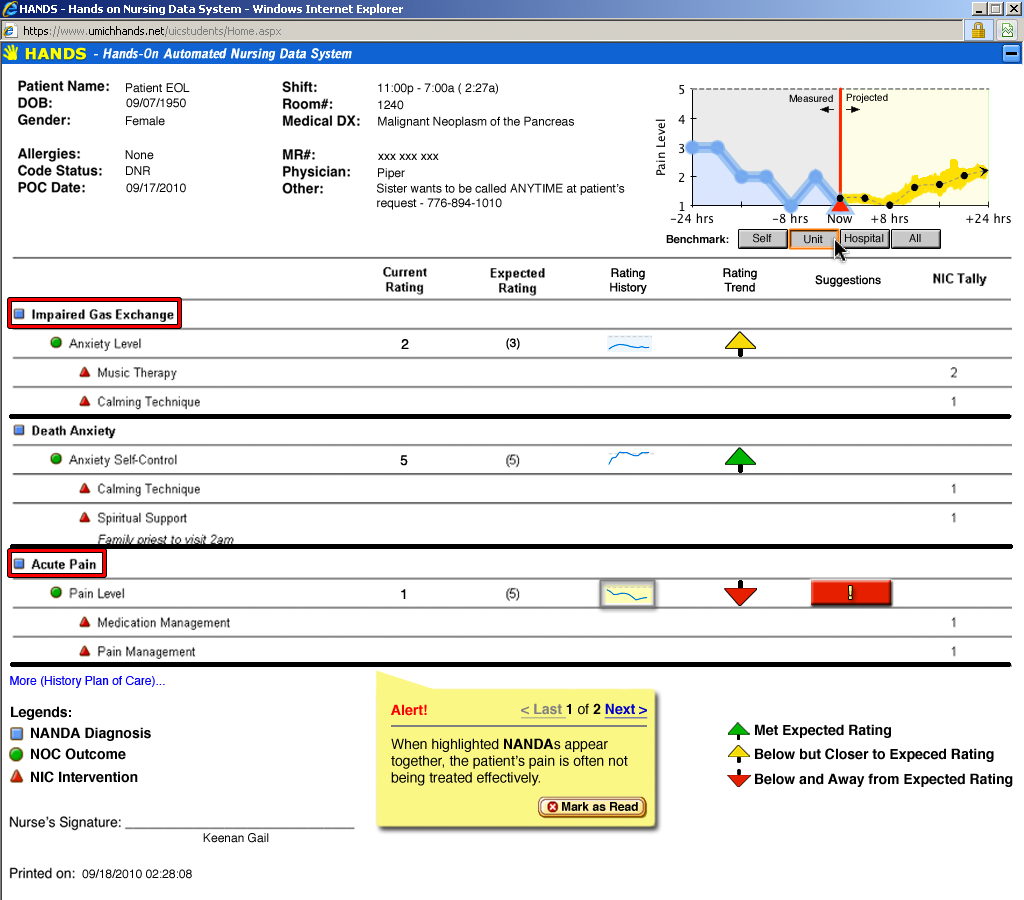The width and height of the screenshot is (1024, 900).
Task: Set benchmark to Unit
Action: [x=812, y=239]
